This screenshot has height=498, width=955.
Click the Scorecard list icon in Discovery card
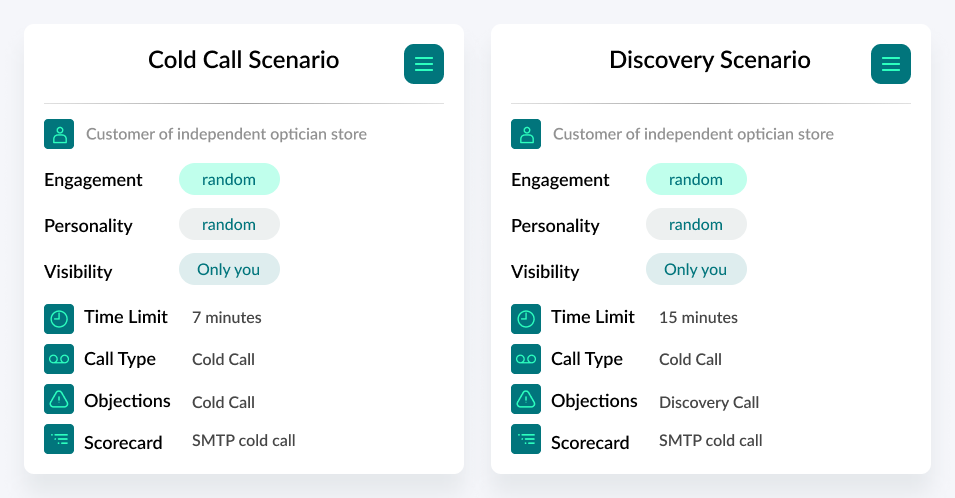tap(526, 439)
